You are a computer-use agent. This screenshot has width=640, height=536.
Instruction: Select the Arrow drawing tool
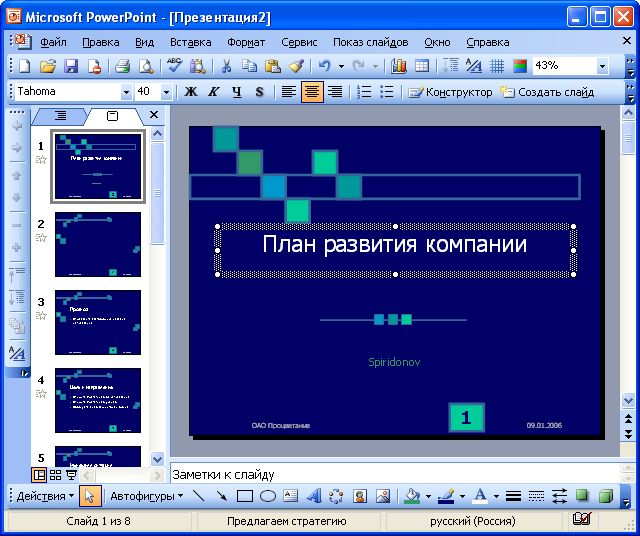[x=222, y=496]
